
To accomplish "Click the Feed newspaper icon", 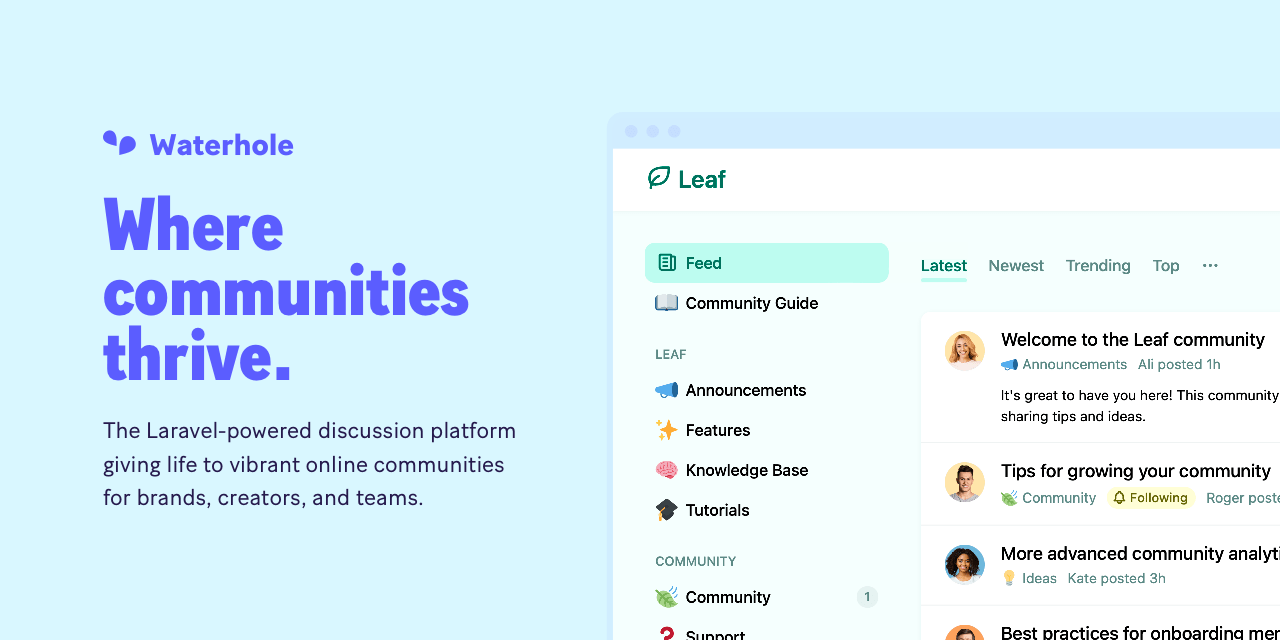I will pos(667,263).
